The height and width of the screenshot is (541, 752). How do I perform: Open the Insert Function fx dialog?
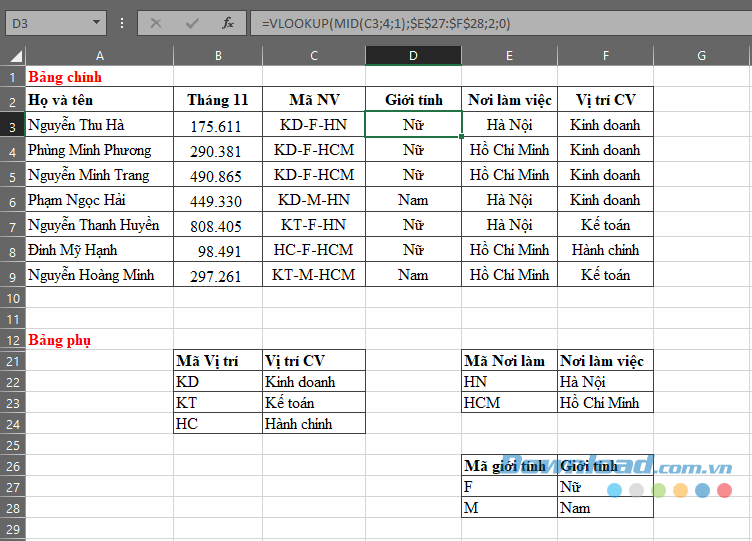click(228, 23)
